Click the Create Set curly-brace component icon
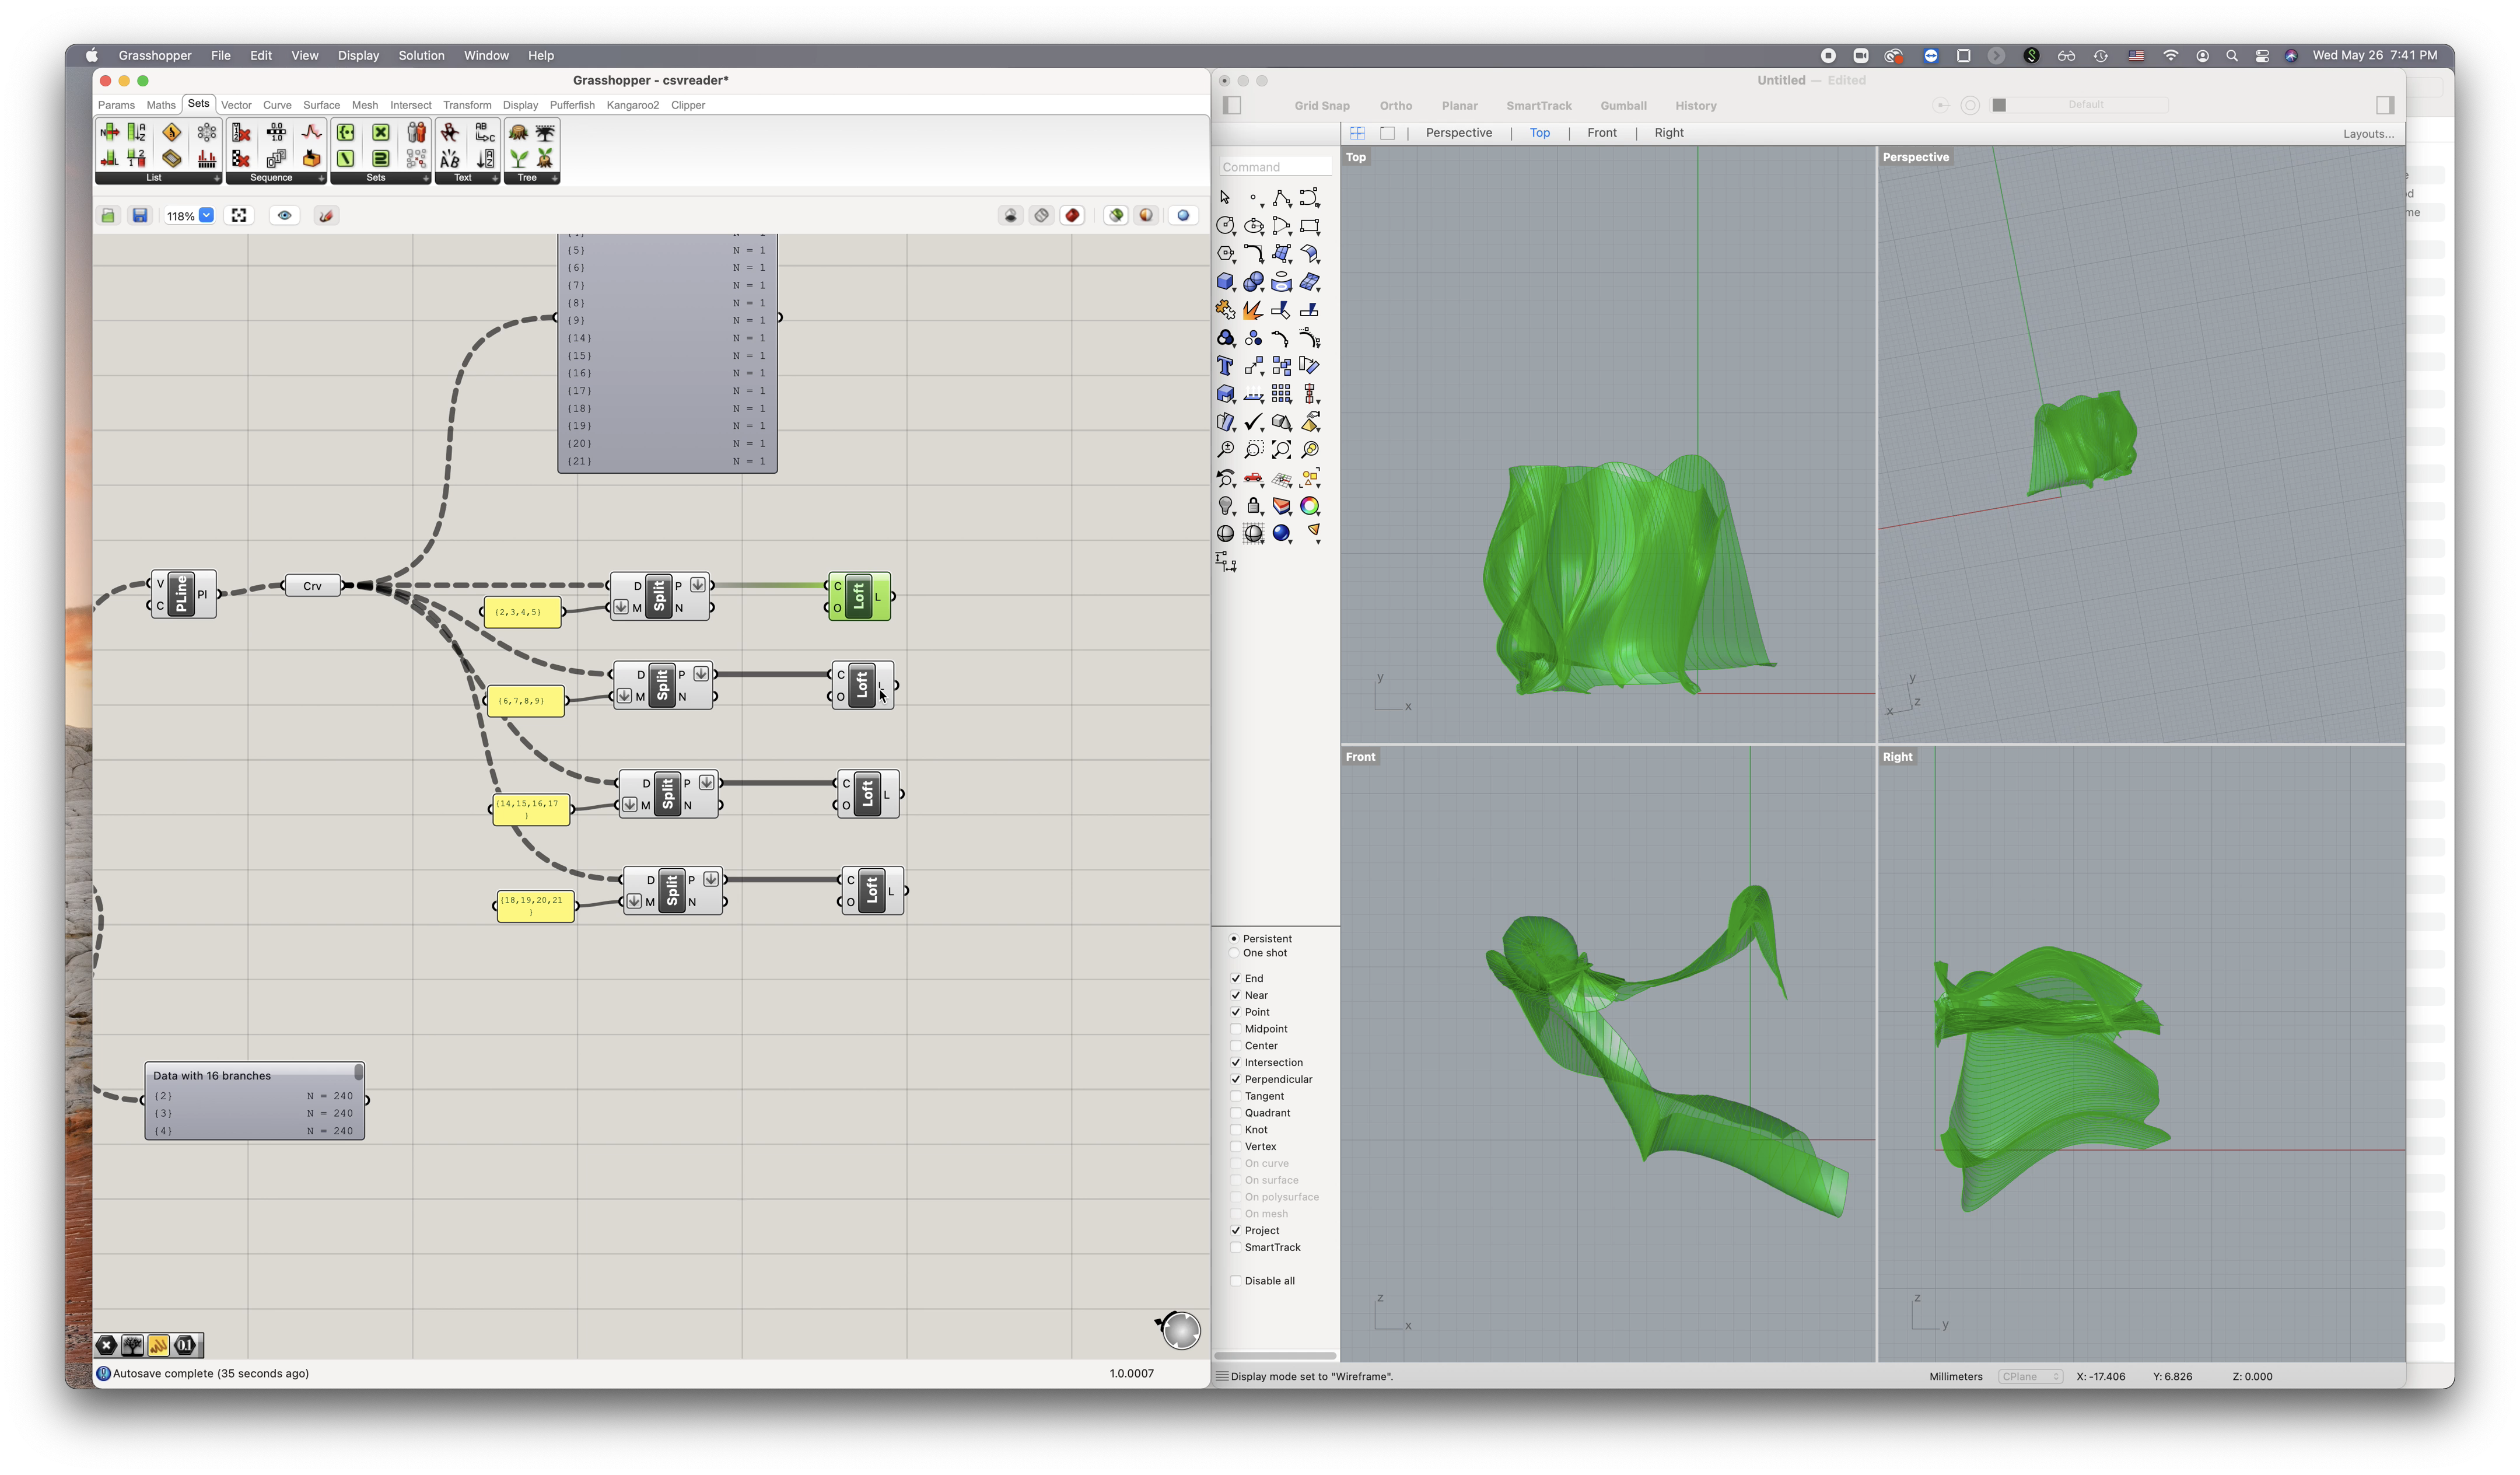Viewport: 2520px width, 1475px height. [x=345, y=132]
